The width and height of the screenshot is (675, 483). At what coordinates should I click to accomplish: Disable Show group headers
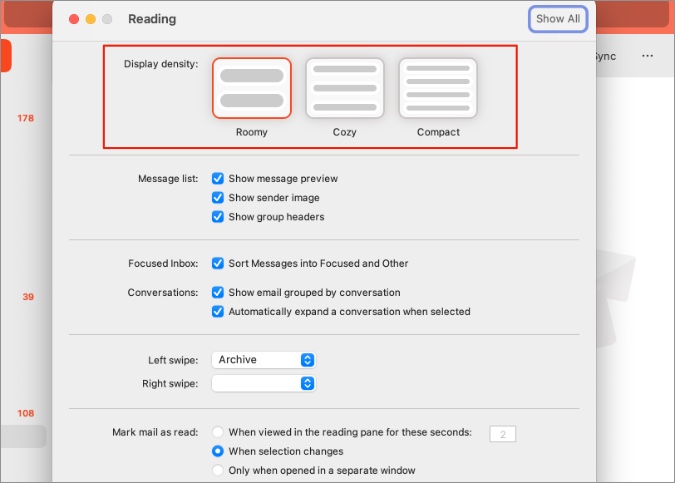click(218, 217)
